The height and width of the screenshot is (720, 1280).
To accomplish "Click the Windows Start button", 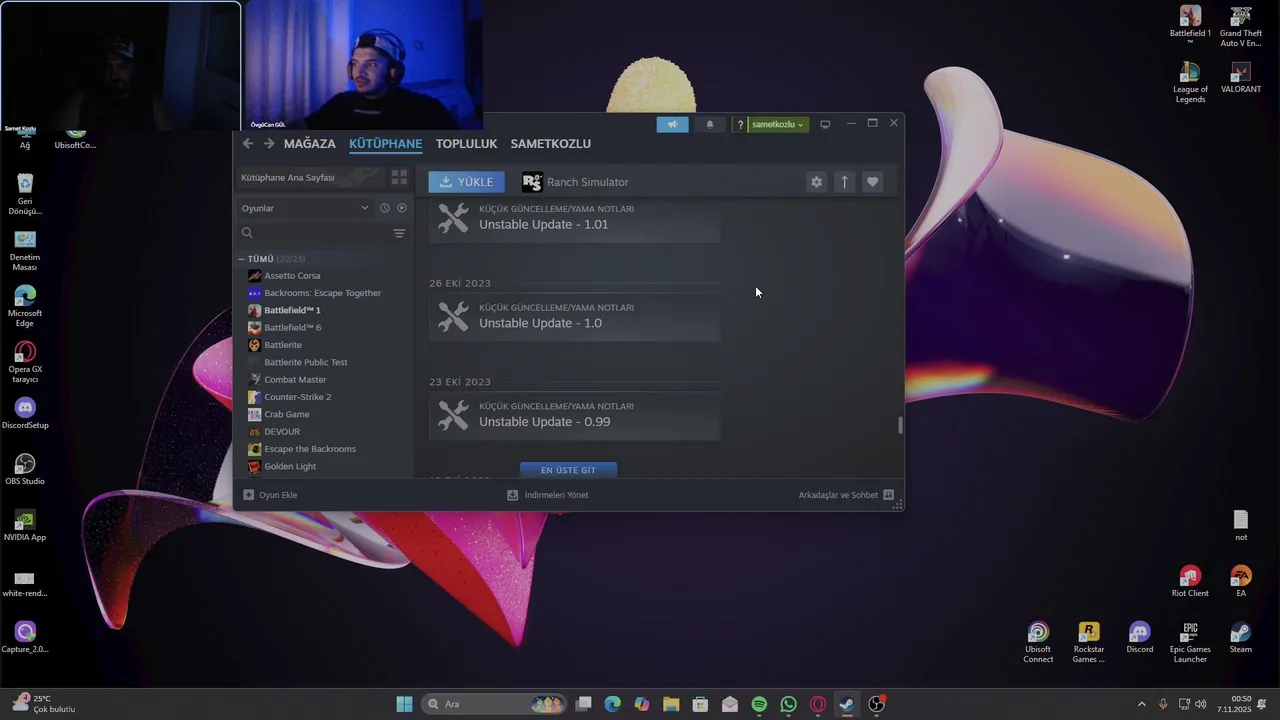I will 404,704.
